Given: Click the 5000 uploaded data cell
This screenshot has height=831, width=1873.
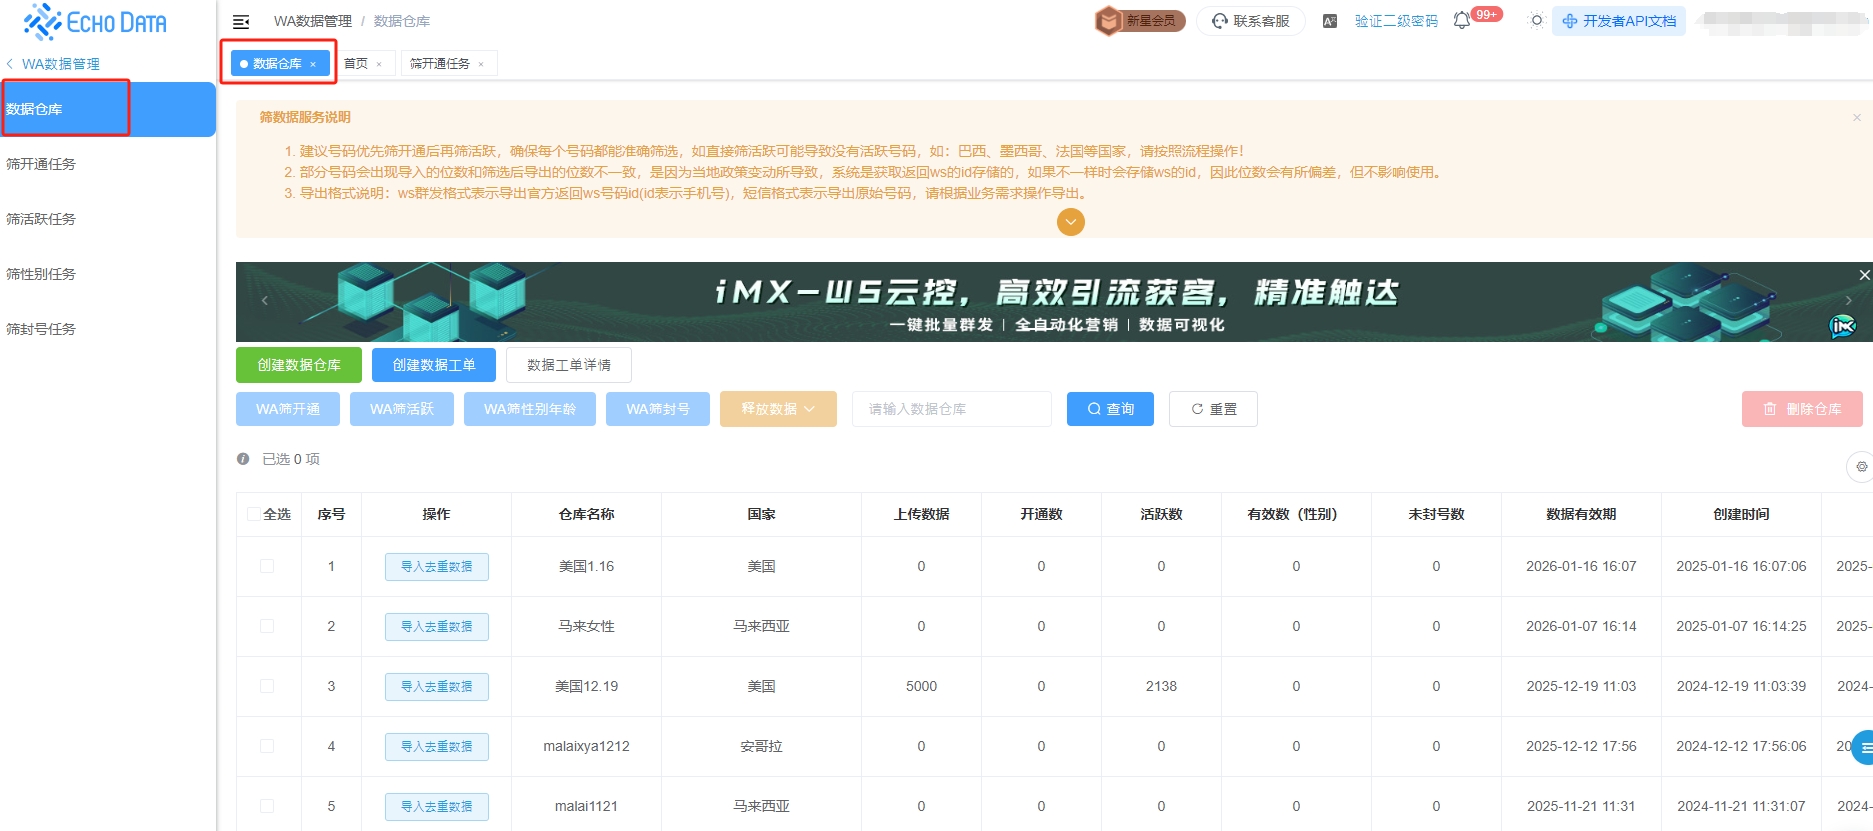Looking at the screenshot, I should [921, 686].
